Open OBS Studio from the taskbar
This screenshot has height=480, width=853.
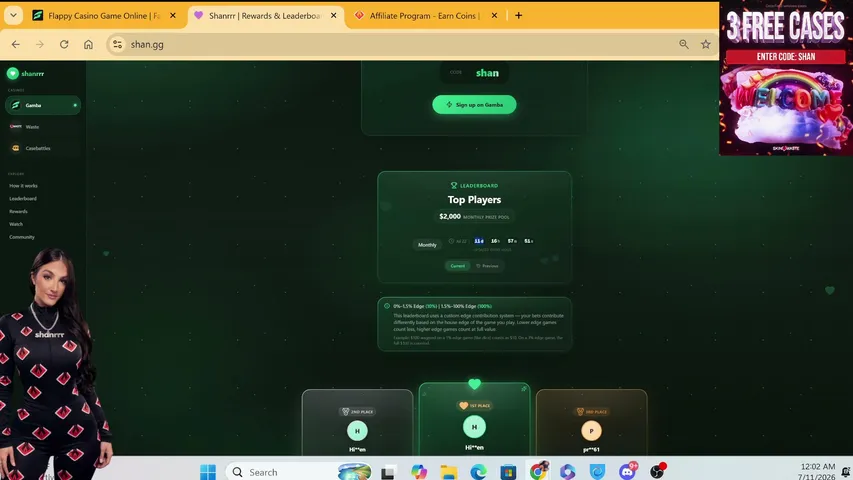(657, 471)
